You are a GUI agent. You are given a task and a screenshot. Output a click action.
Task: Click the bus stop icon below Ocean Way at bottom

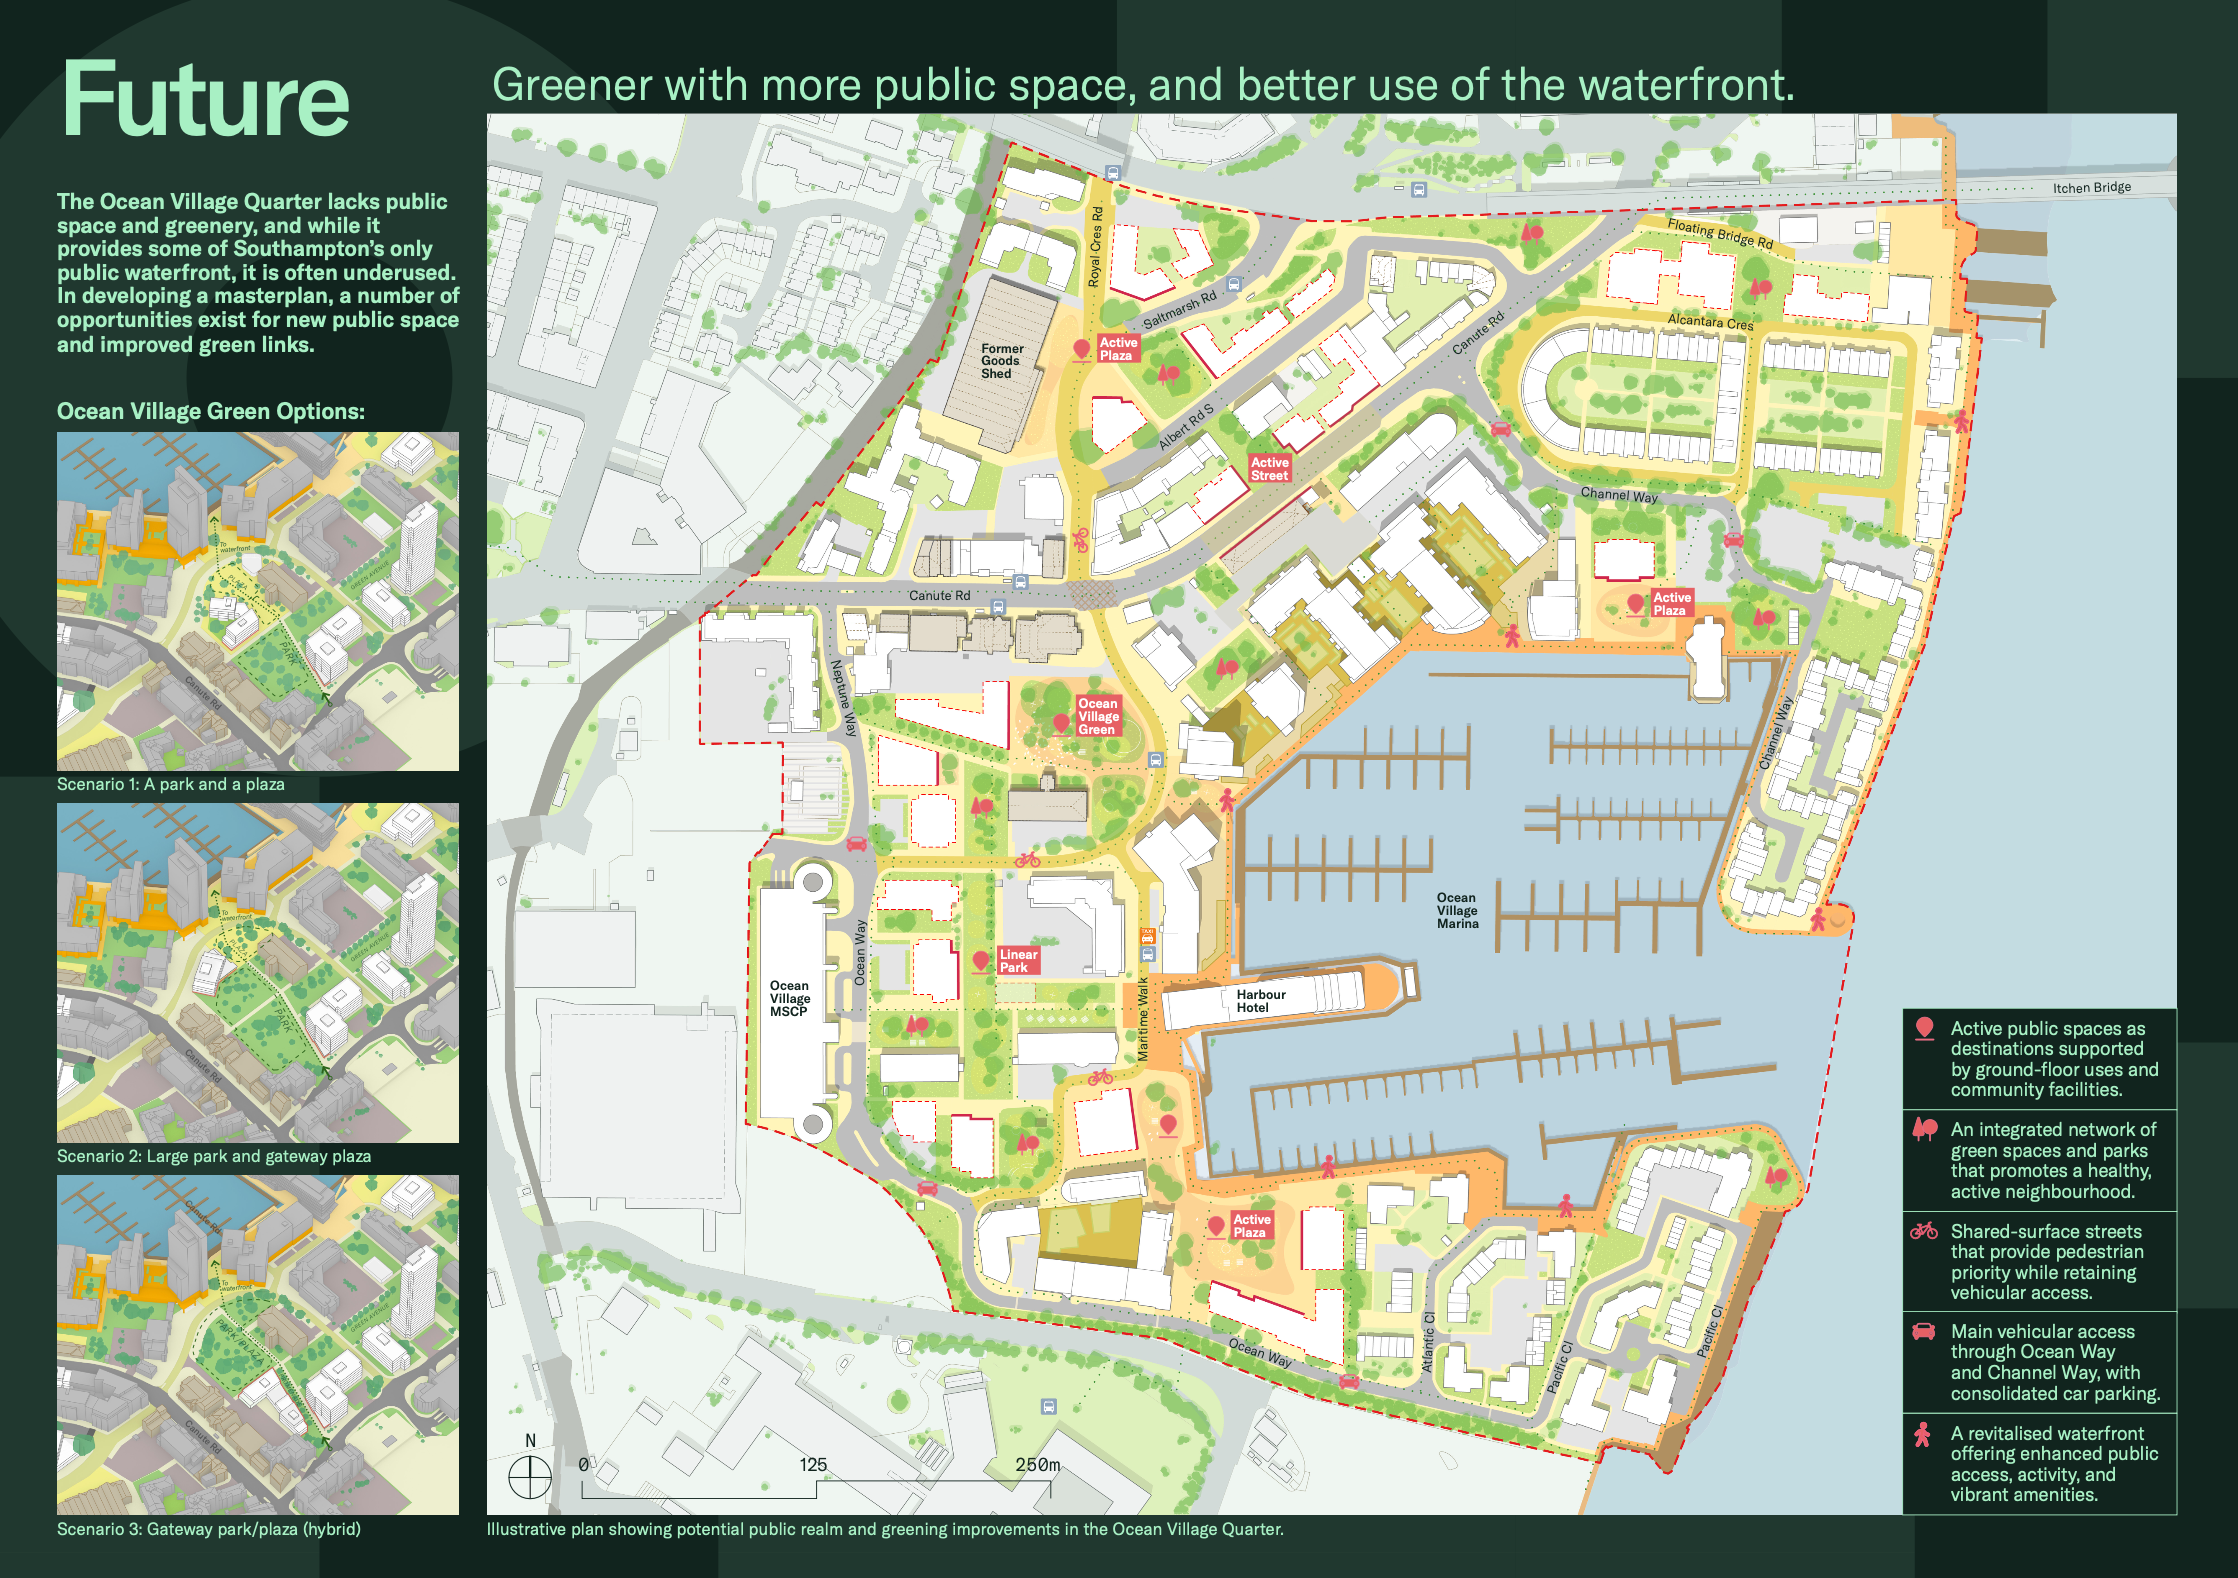point(1048,1406)
